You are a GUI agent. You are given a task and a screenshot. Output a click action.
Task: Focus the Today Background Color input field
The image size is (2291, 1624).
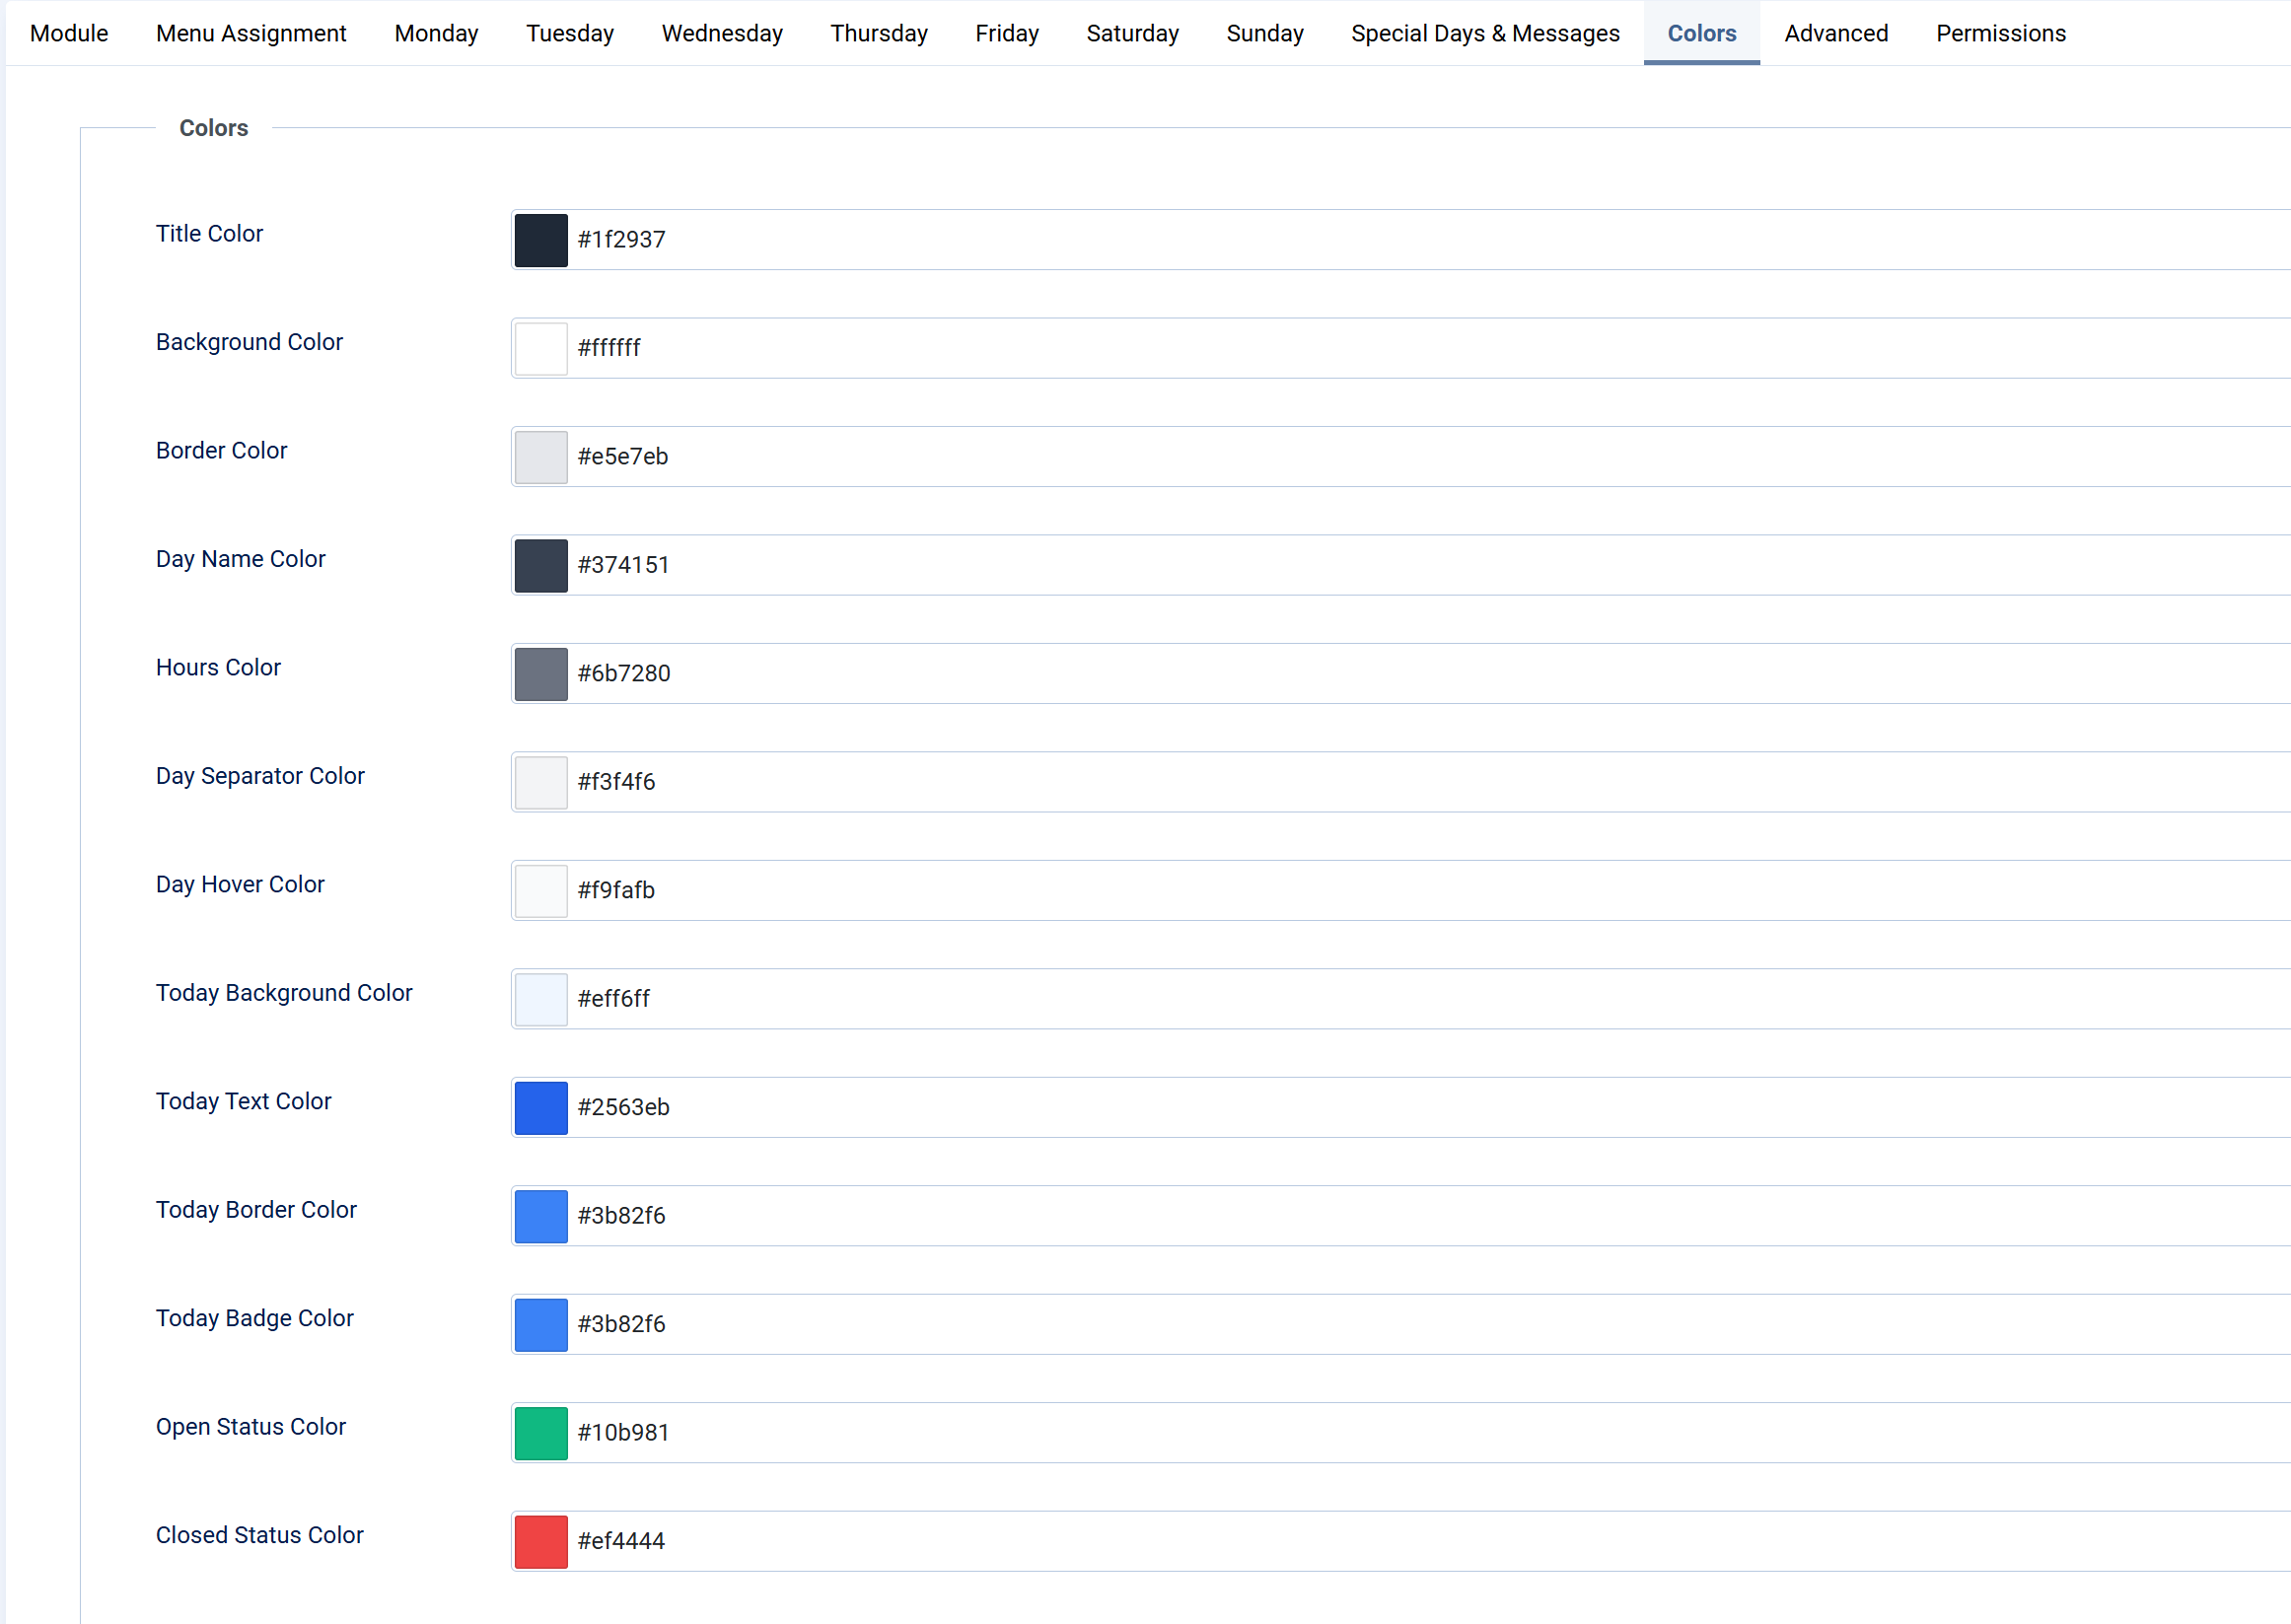point(1400,999)
